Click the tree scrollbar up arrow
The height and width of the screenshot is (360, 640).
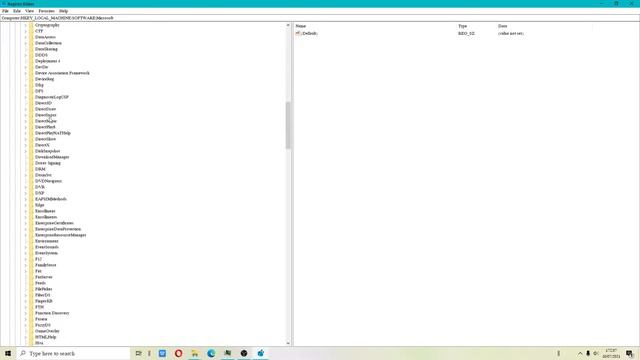[288, 25]
